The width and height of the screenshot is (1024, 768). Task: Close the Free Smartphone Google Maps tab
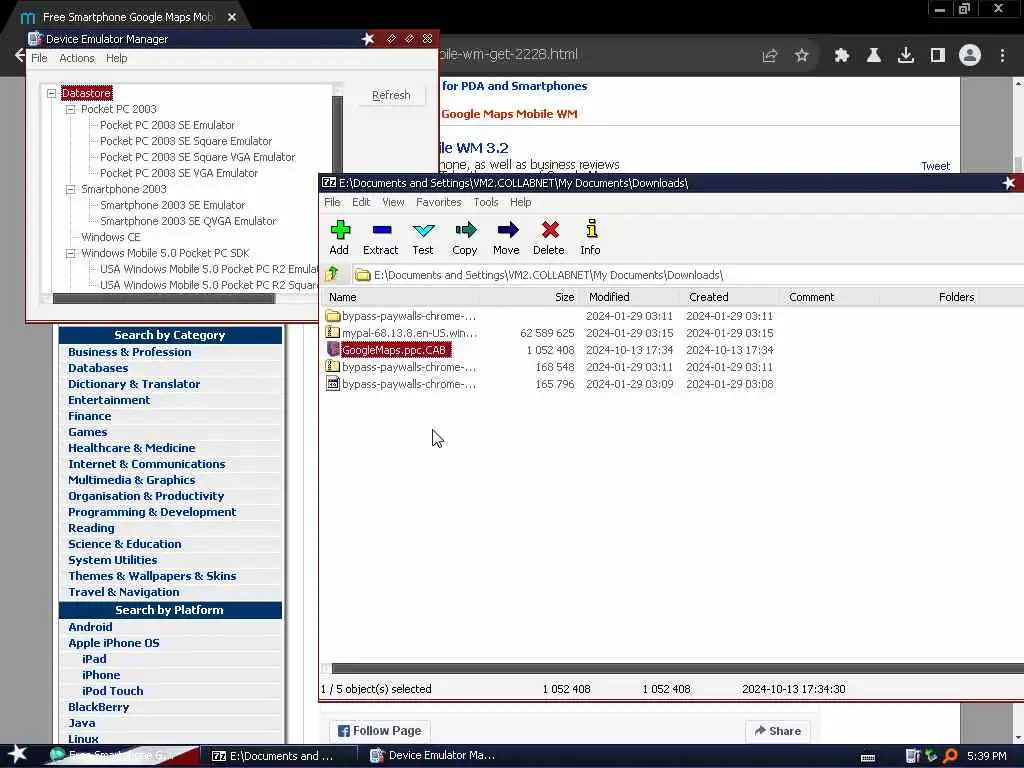[x=232, y=17]
